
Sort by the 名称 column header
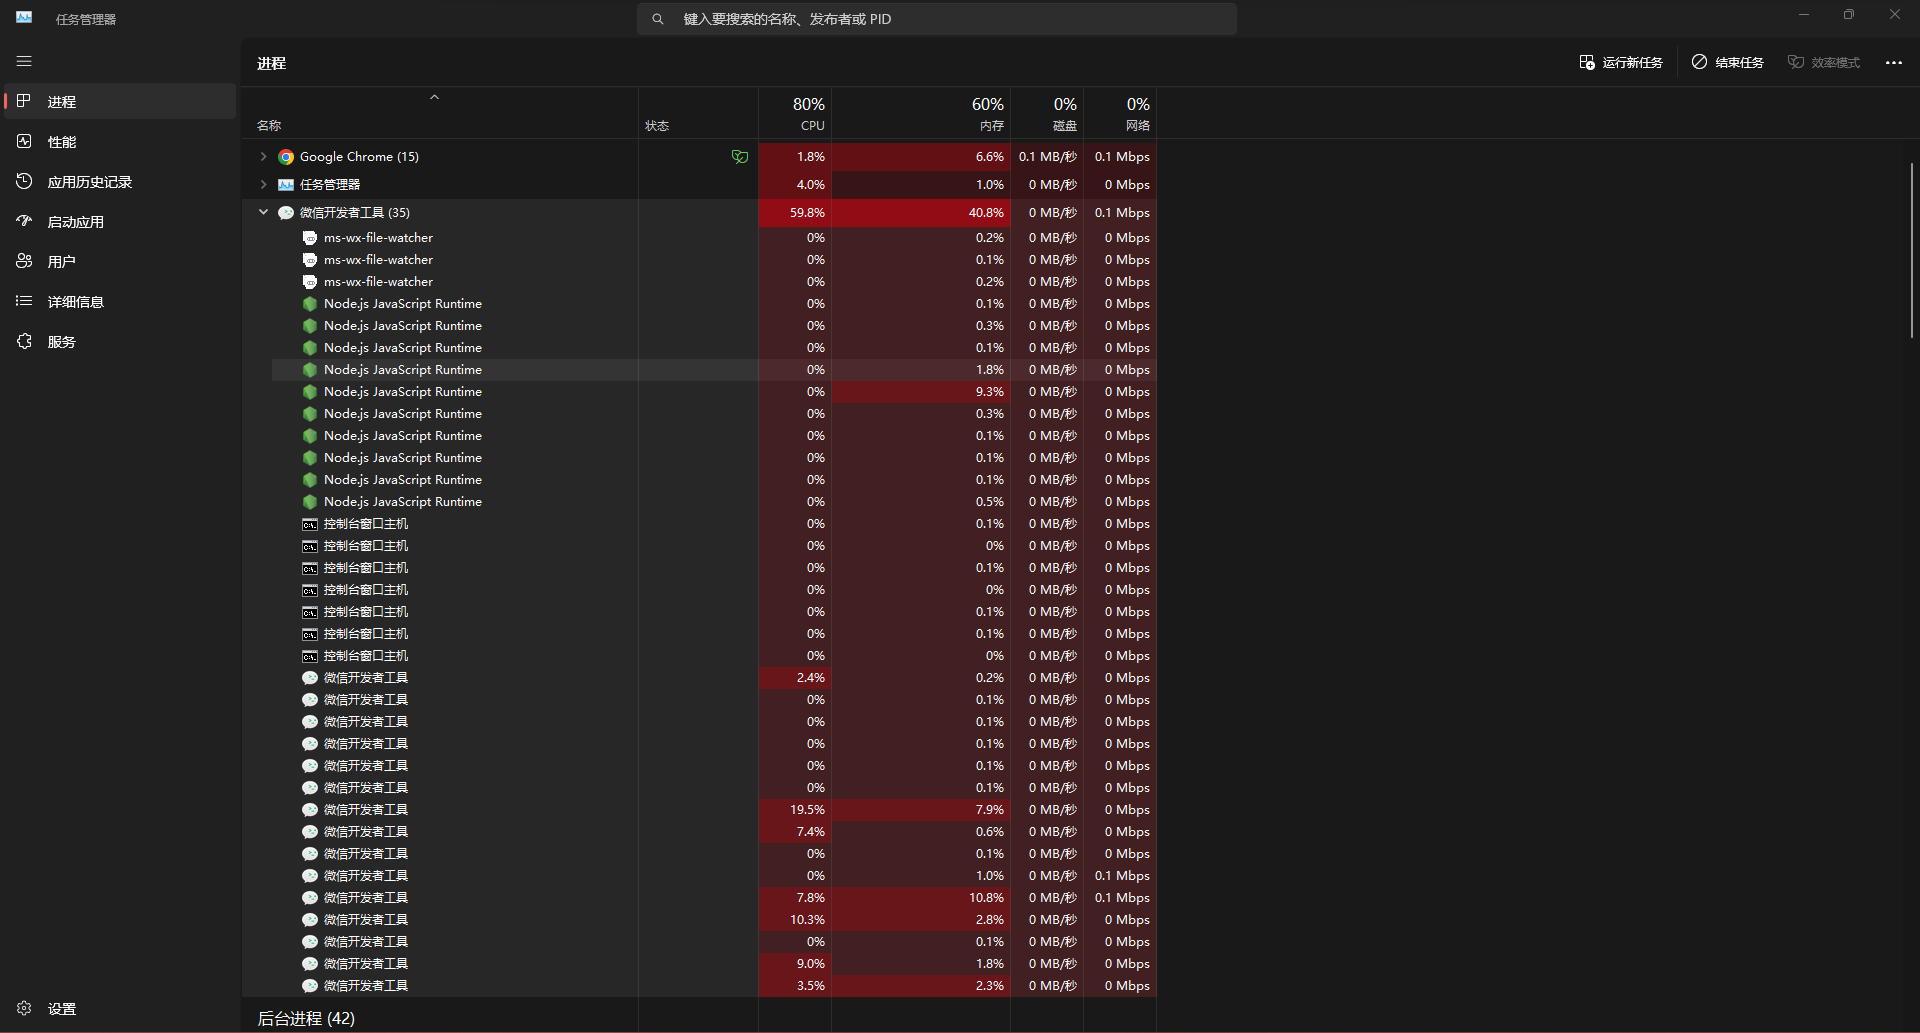click(440, 113)
